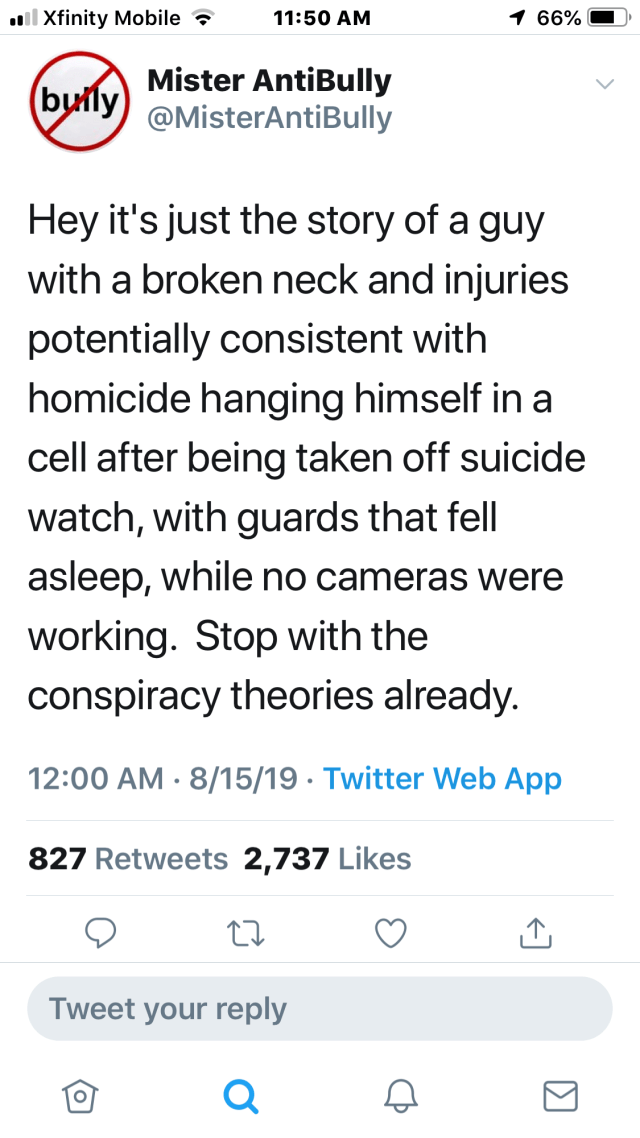Open the Messages envelope icon

coord(560,1097)
